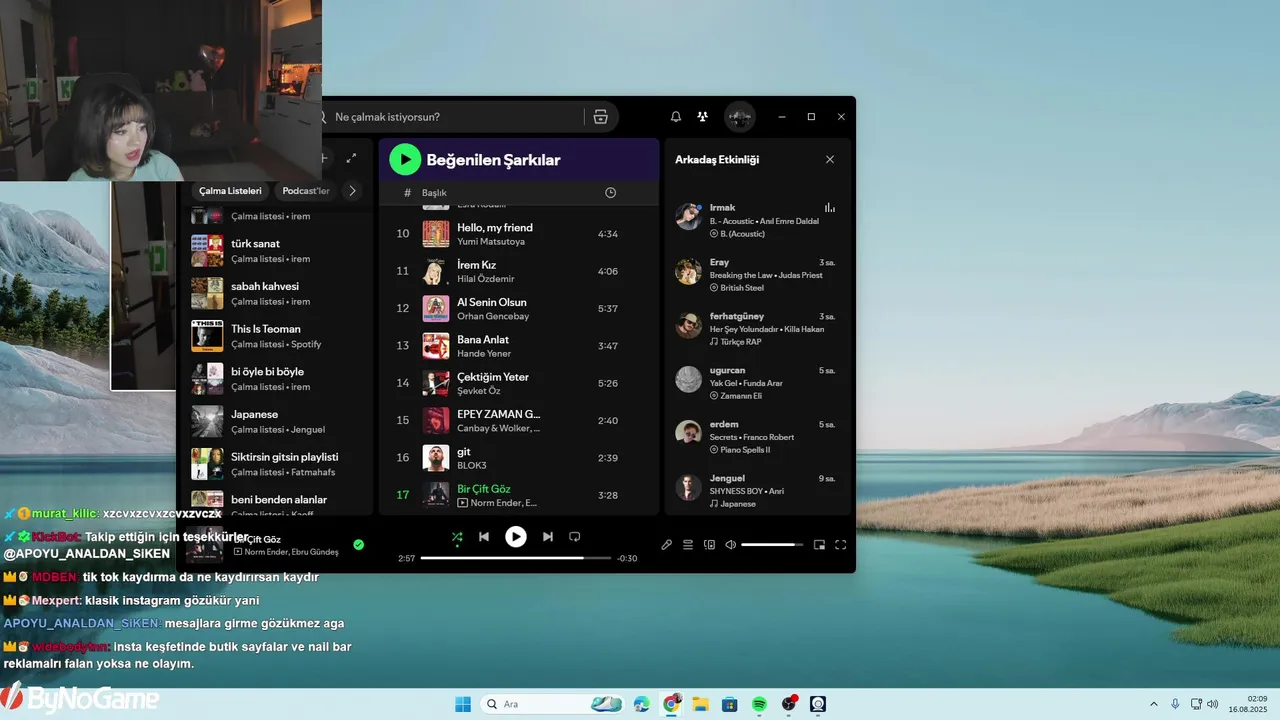Open the türk sanat playlist
Viewport: 1280px width, 720px height.
tap(275, 250)
